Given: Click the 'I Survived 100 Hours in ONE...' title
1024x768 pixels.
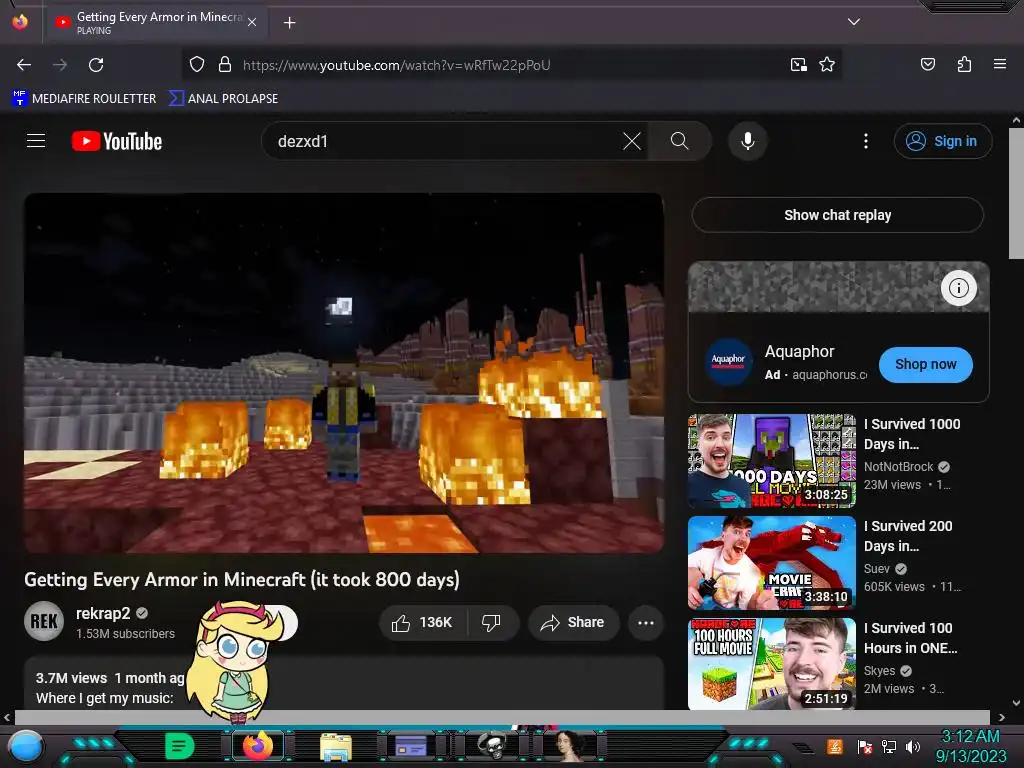Looking at the screenshot, I should (x=910, y=637).
